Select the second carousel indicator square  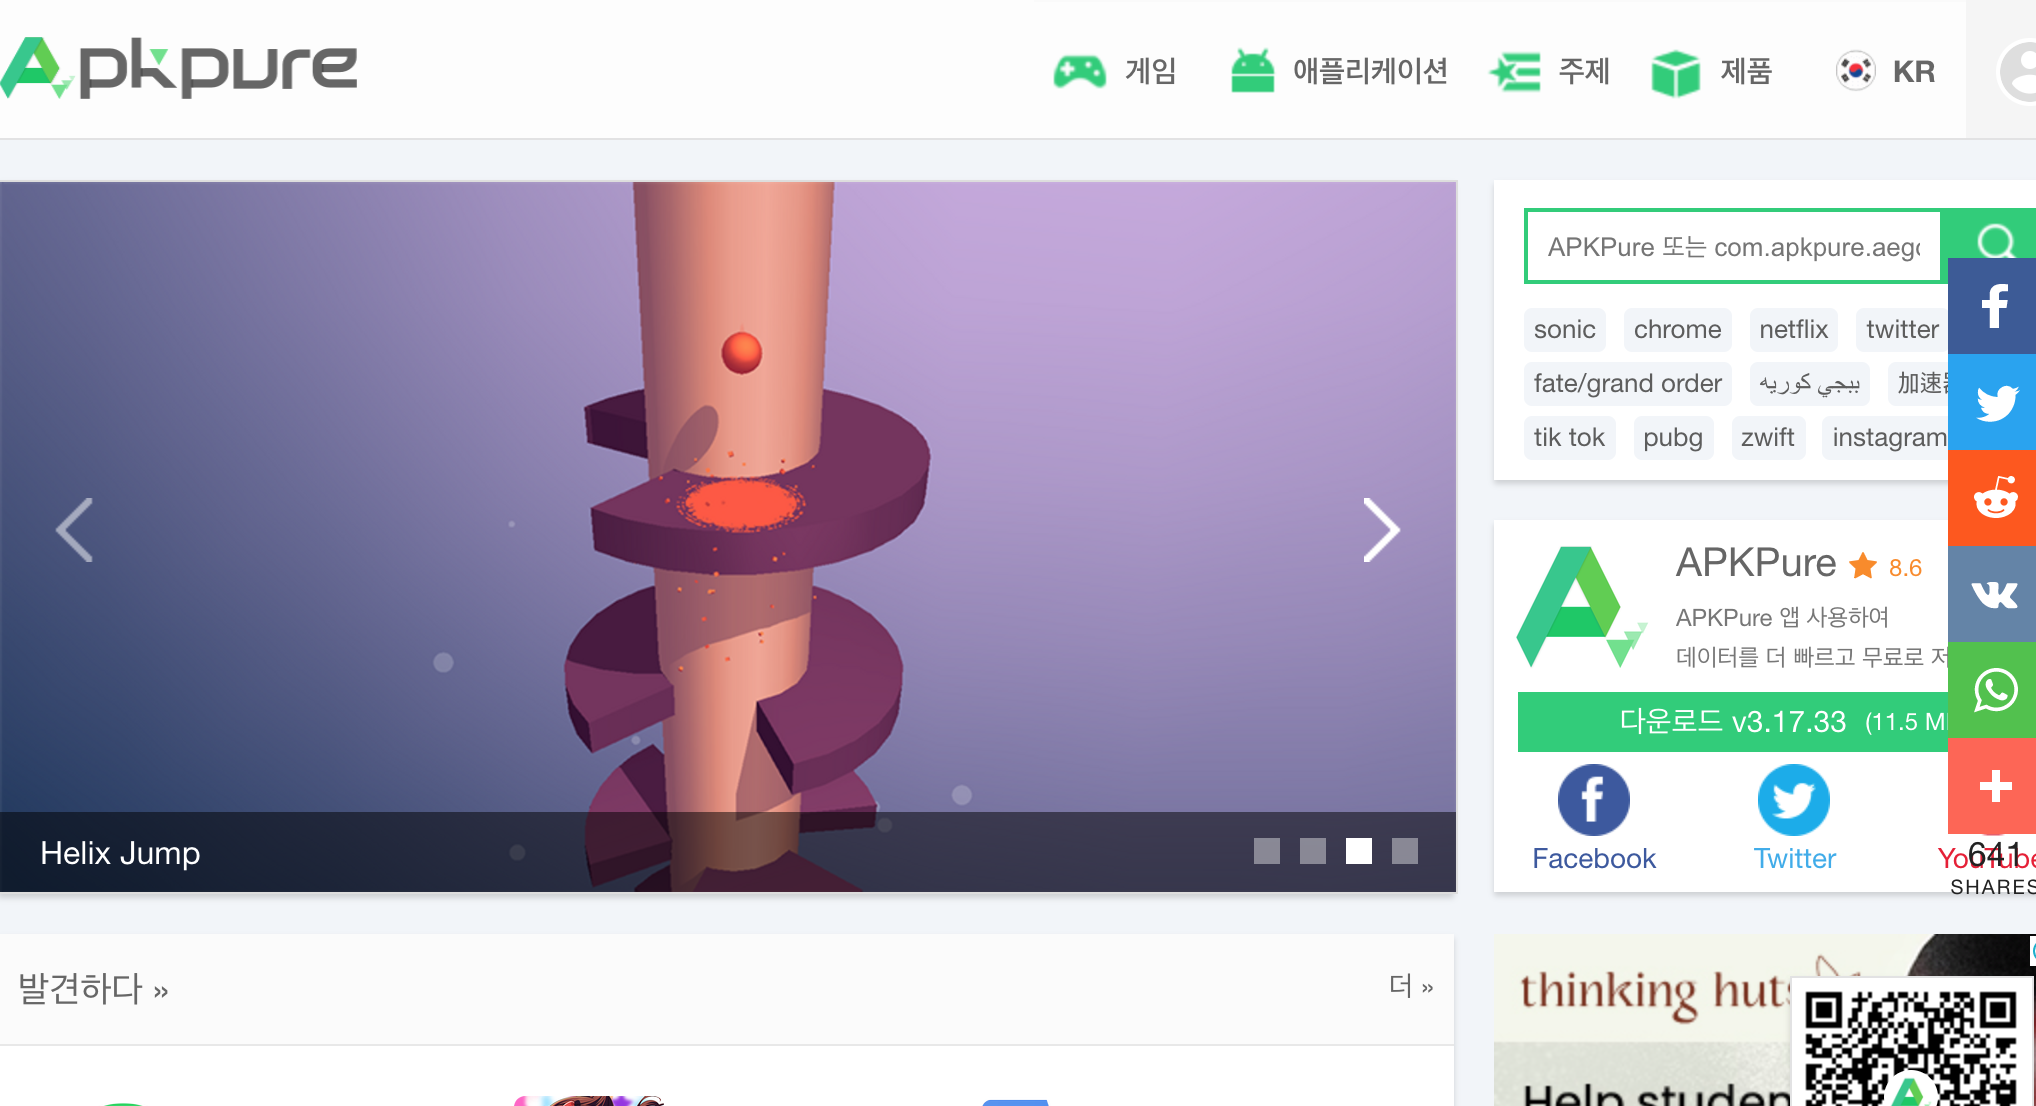[x=1312, y=851]
